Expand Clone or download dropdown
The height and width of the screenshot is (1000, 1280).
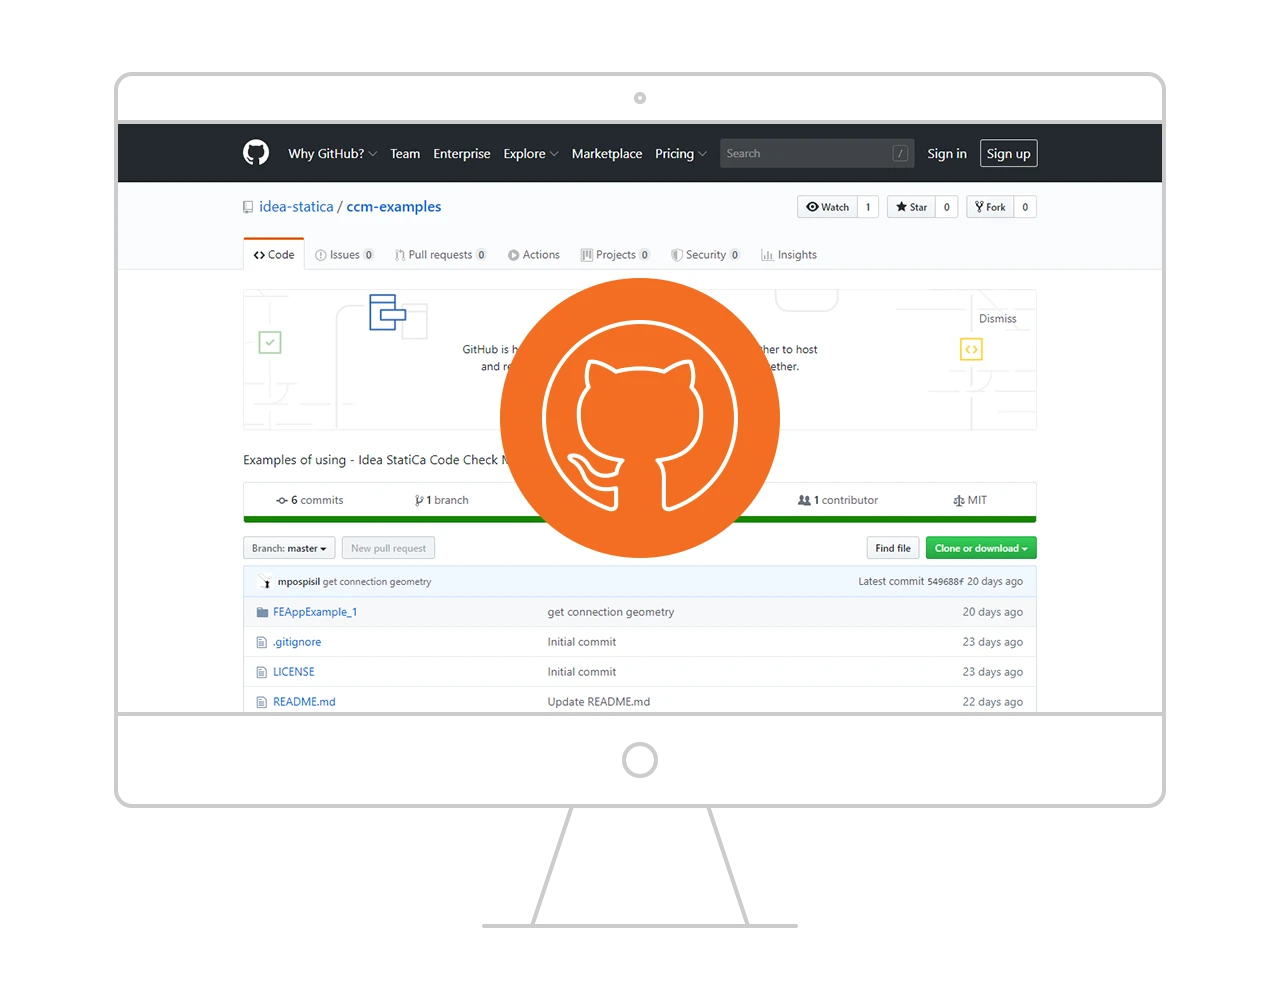pos(981,548)
